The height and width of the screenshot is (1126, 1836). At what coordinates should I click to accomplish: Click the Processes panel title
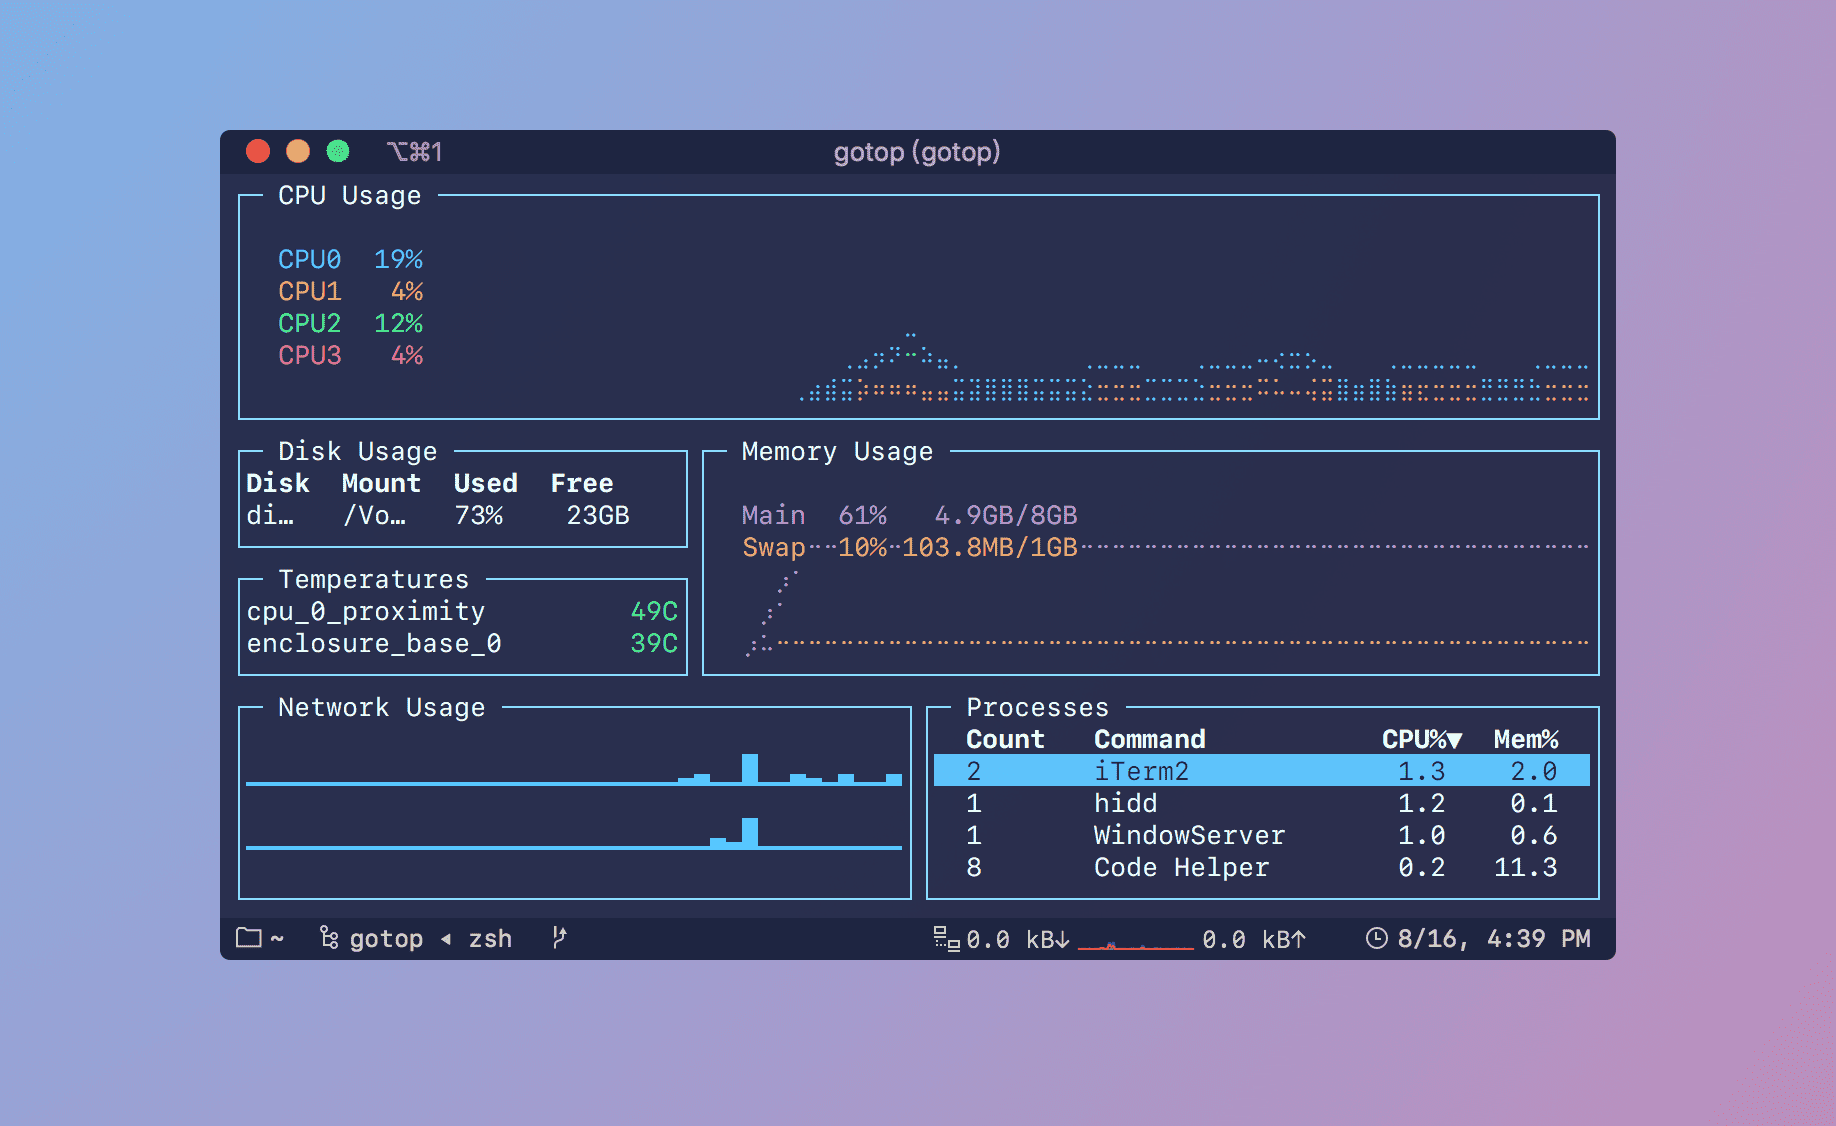pos(1037,707)
